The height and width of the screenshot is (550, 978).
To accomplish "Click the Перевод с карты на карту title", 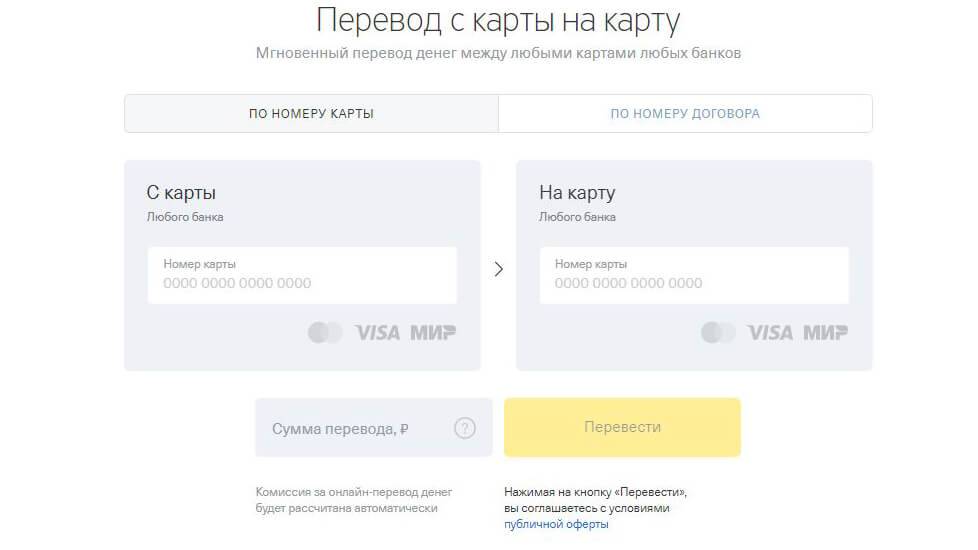I will (498, 20).
